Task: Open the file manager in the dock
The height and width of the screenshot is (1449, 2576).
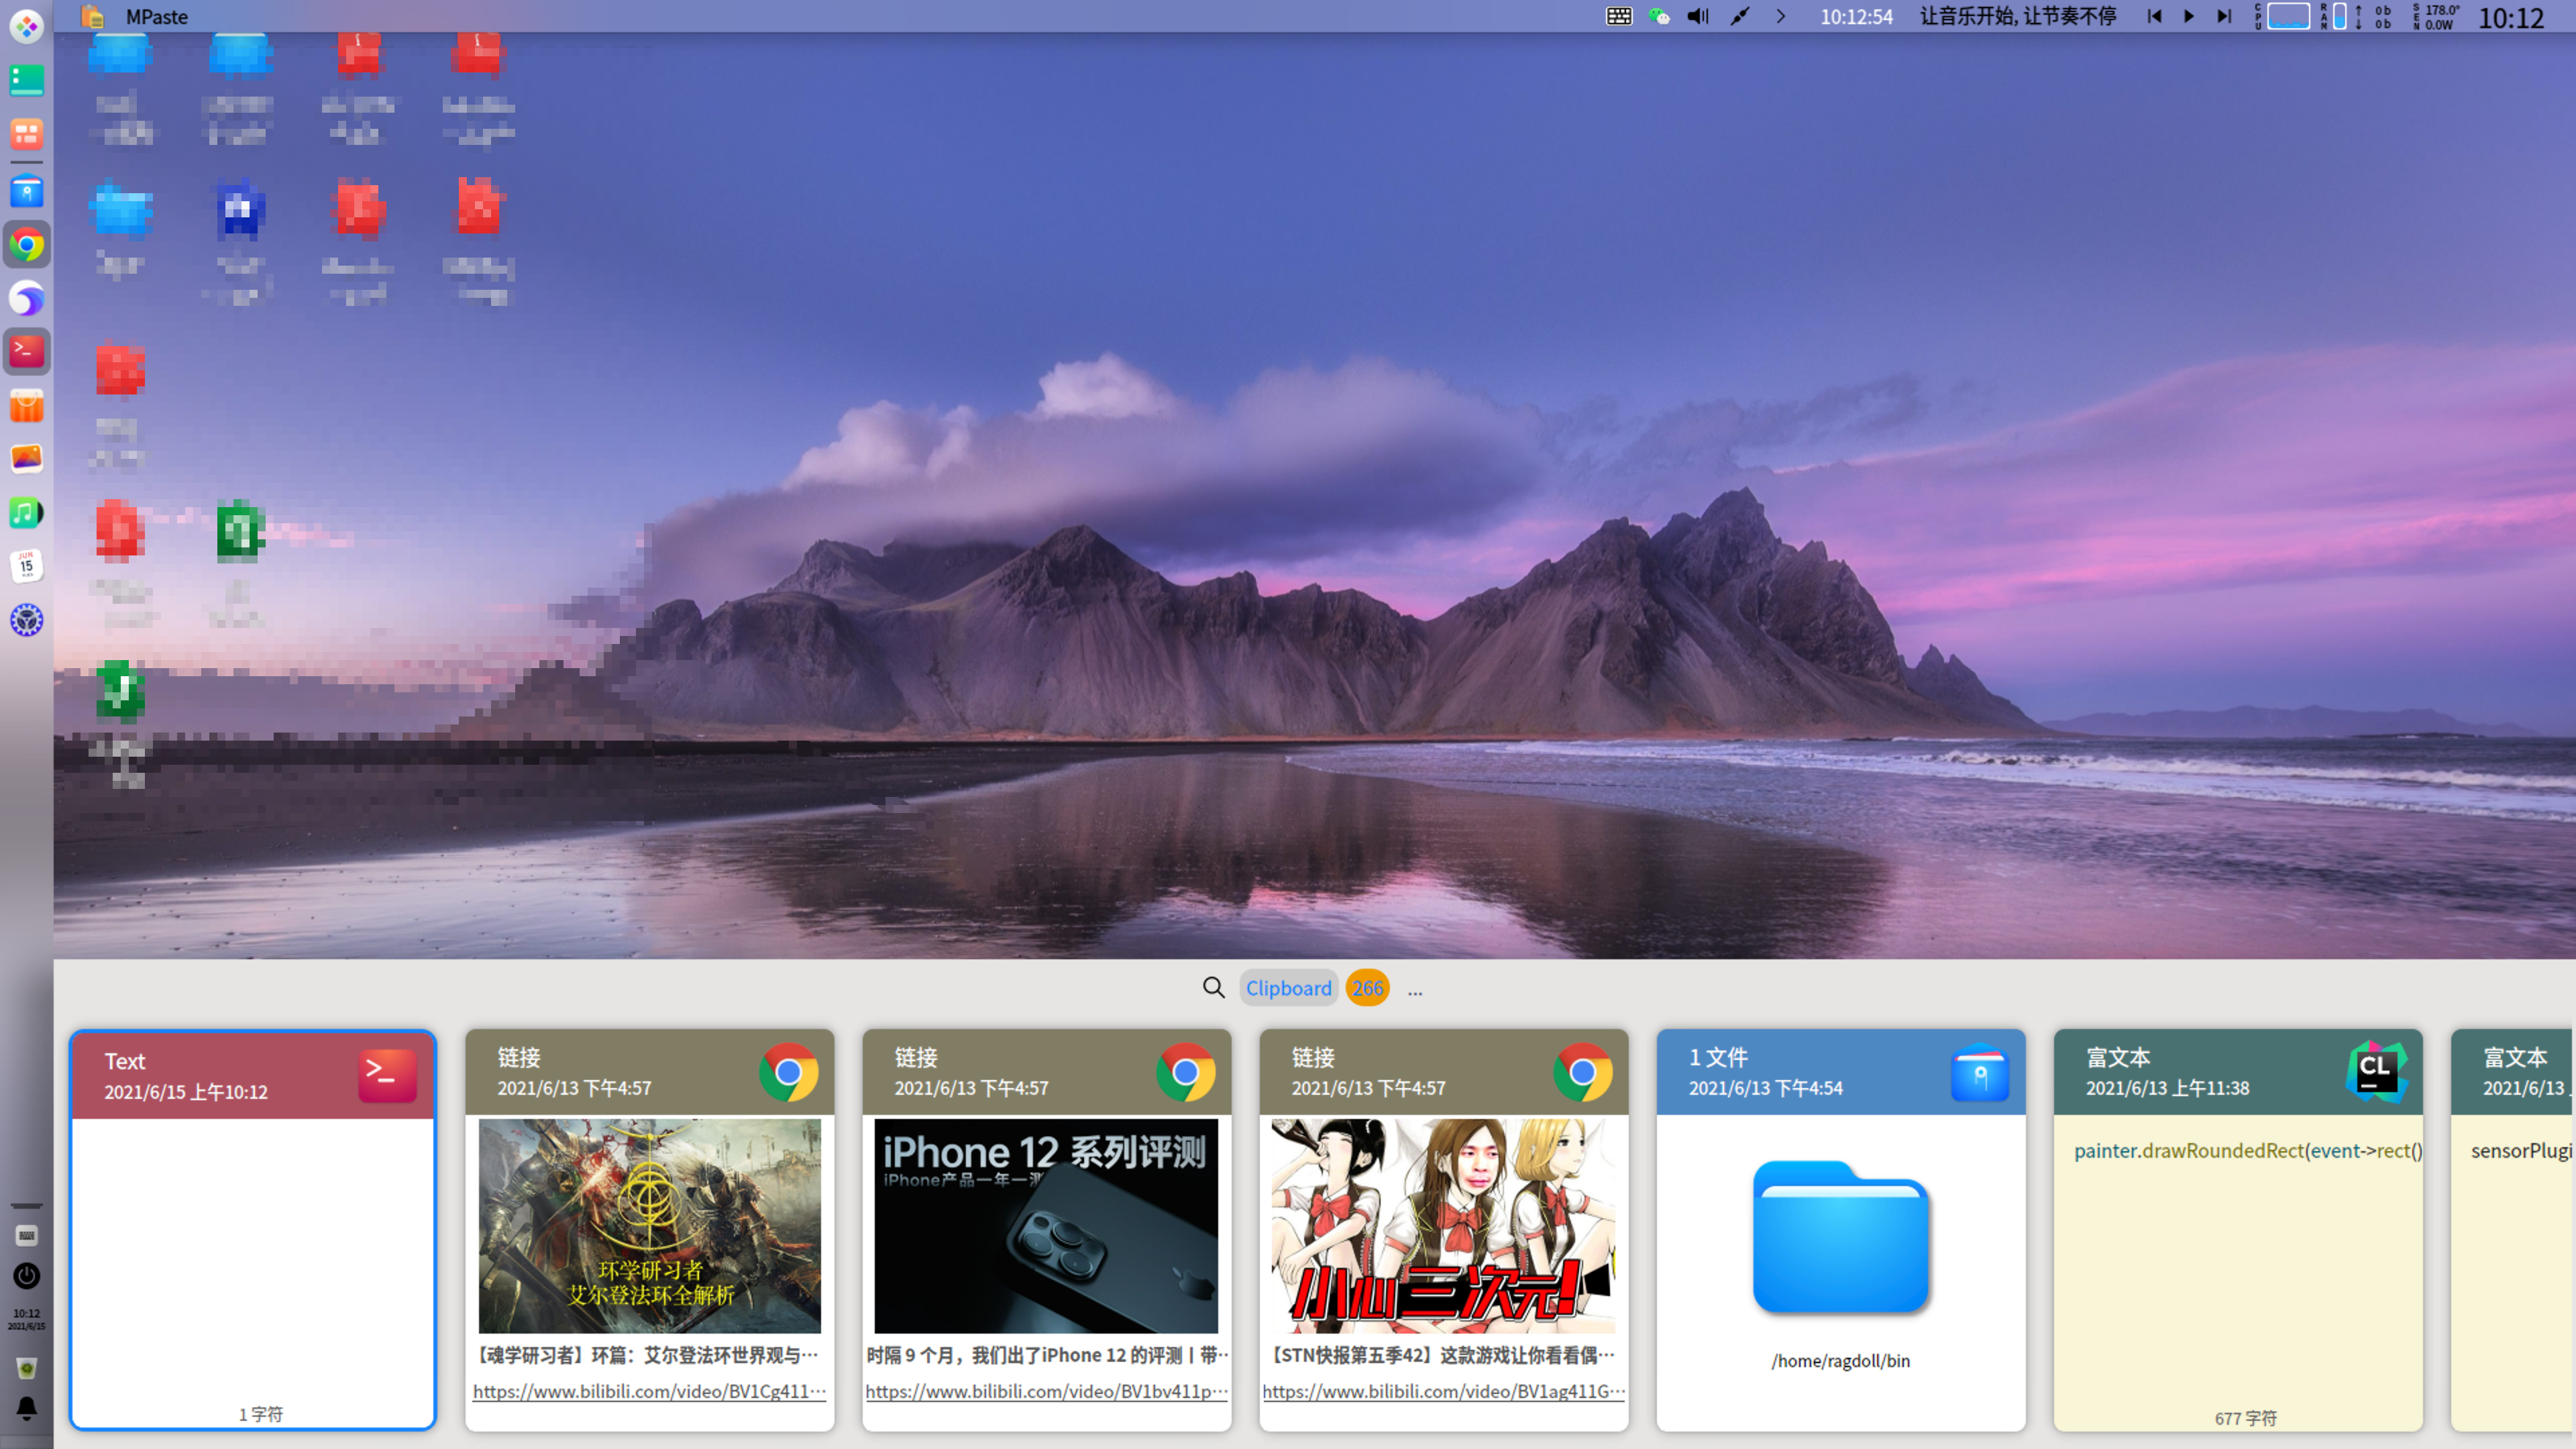Action: pyautogui.click(x=27, y=190)
